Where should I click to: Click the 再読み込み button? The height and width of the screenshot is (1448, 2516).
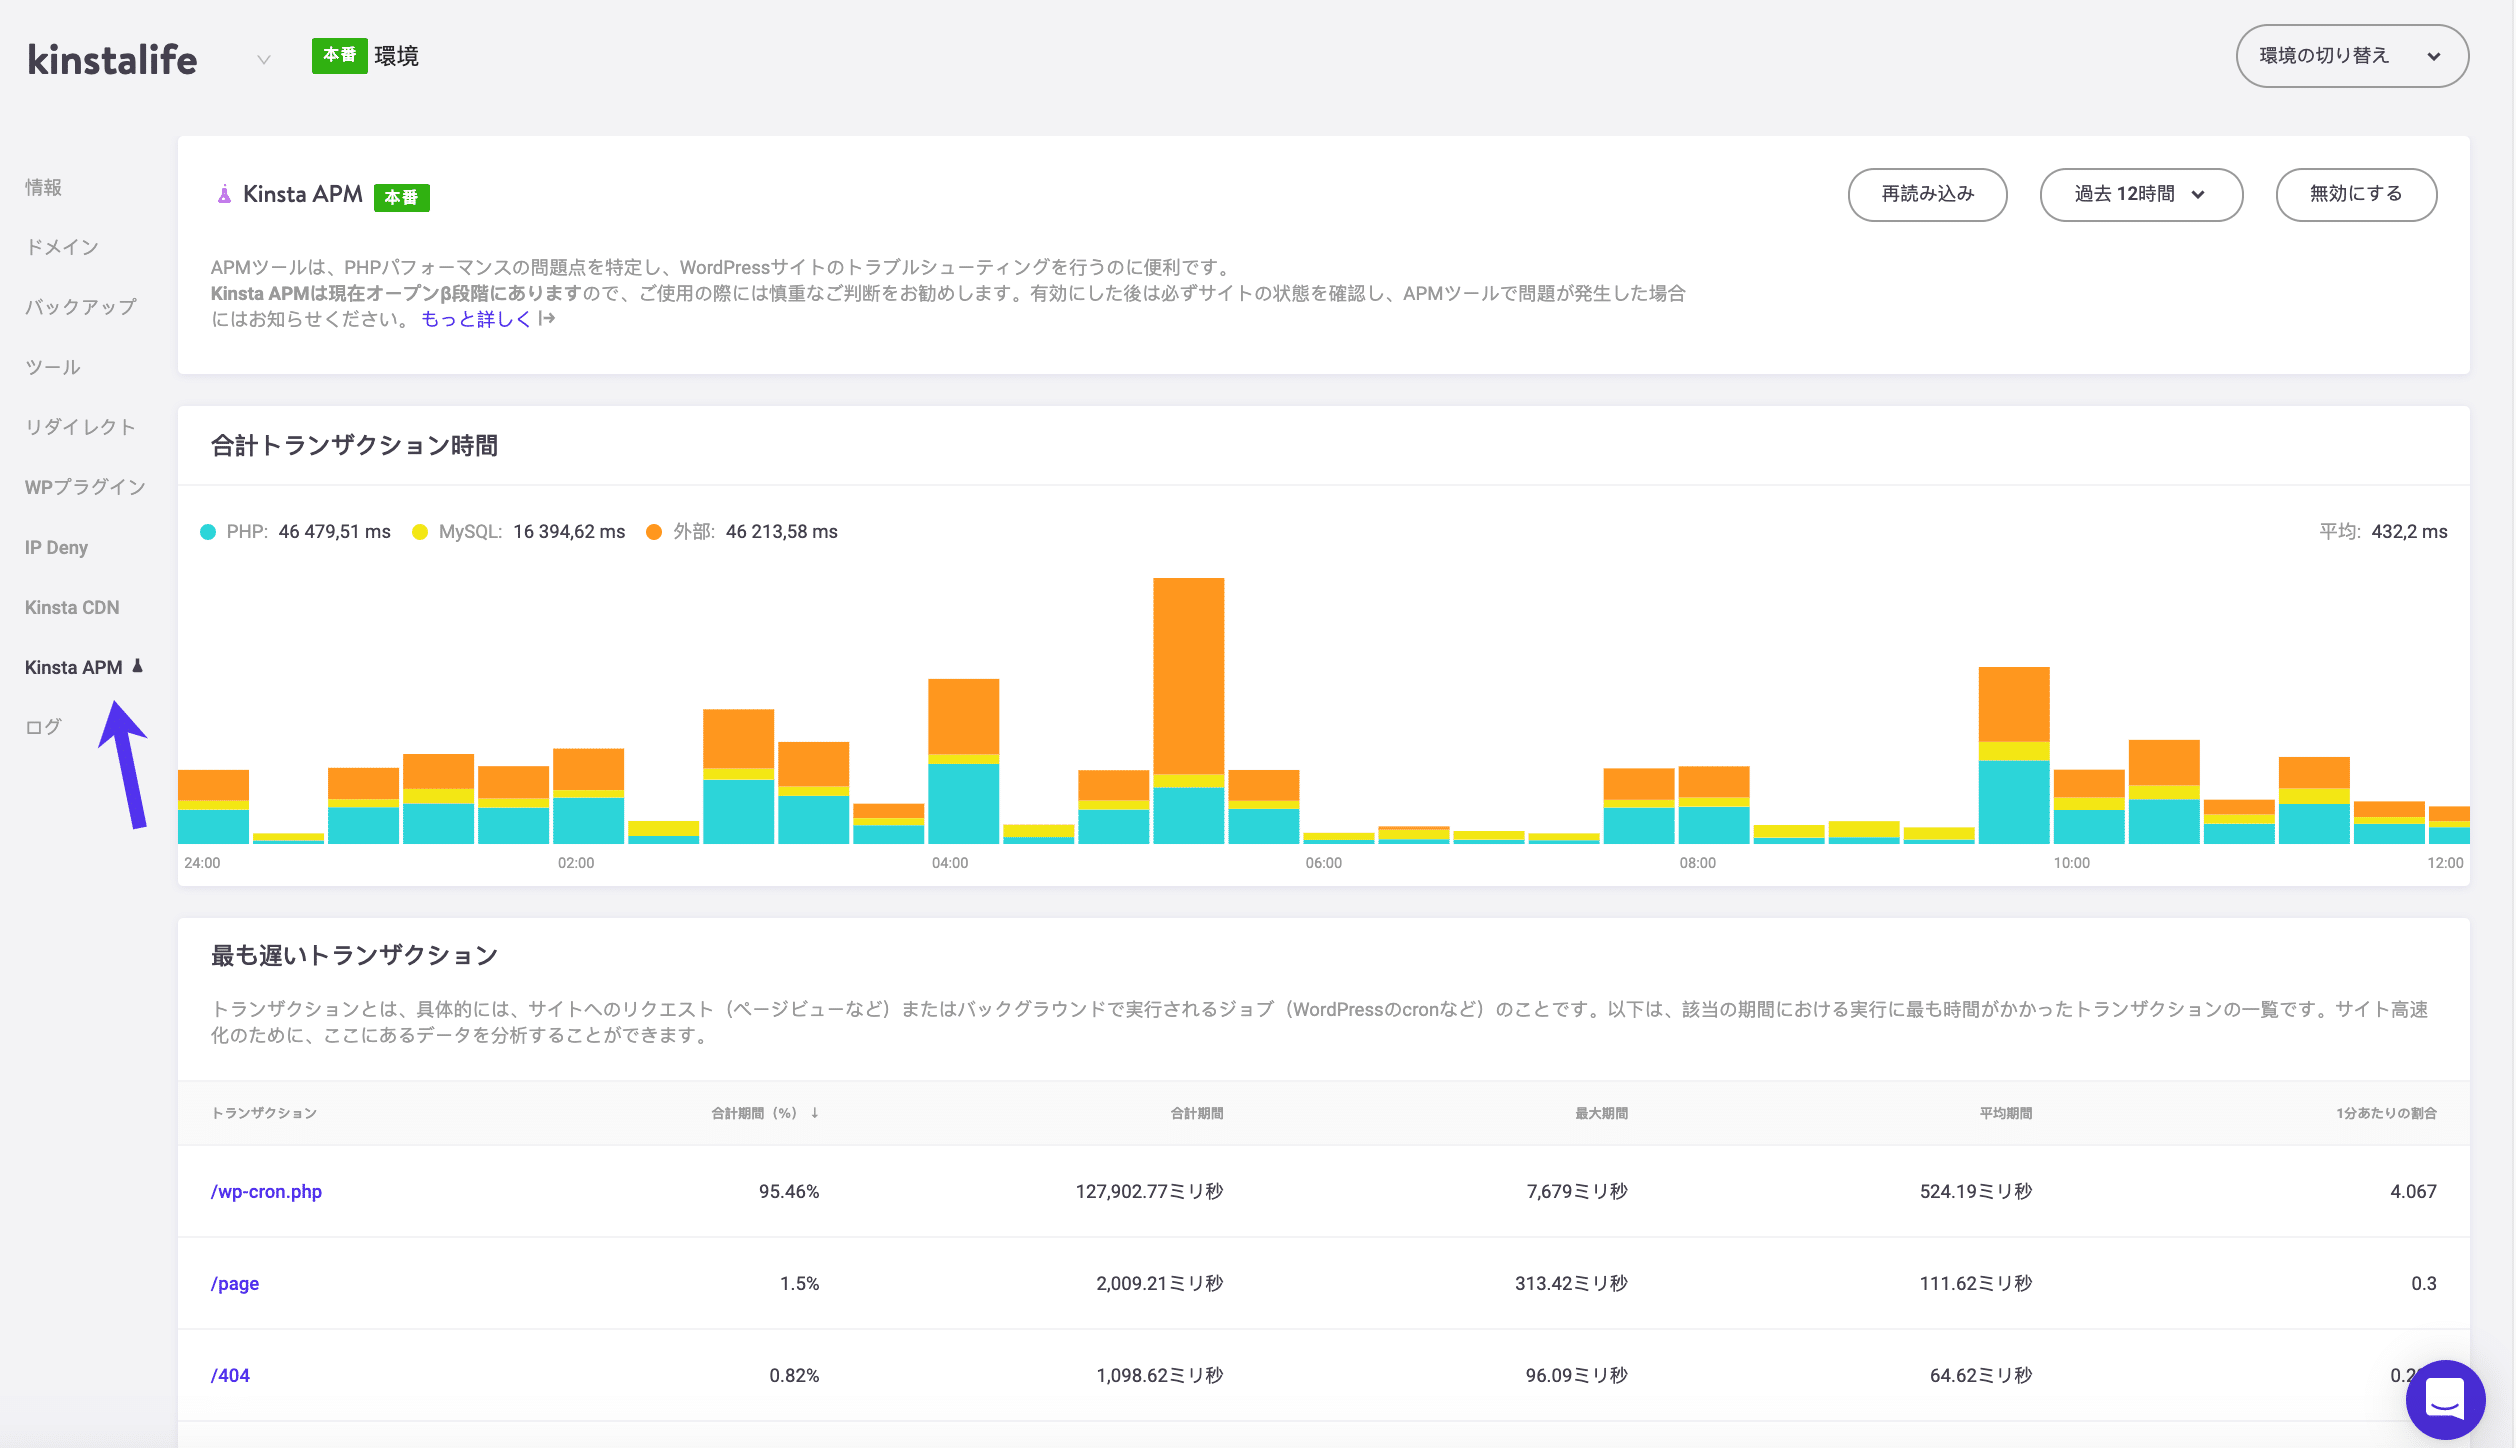tap(1927, 194)
